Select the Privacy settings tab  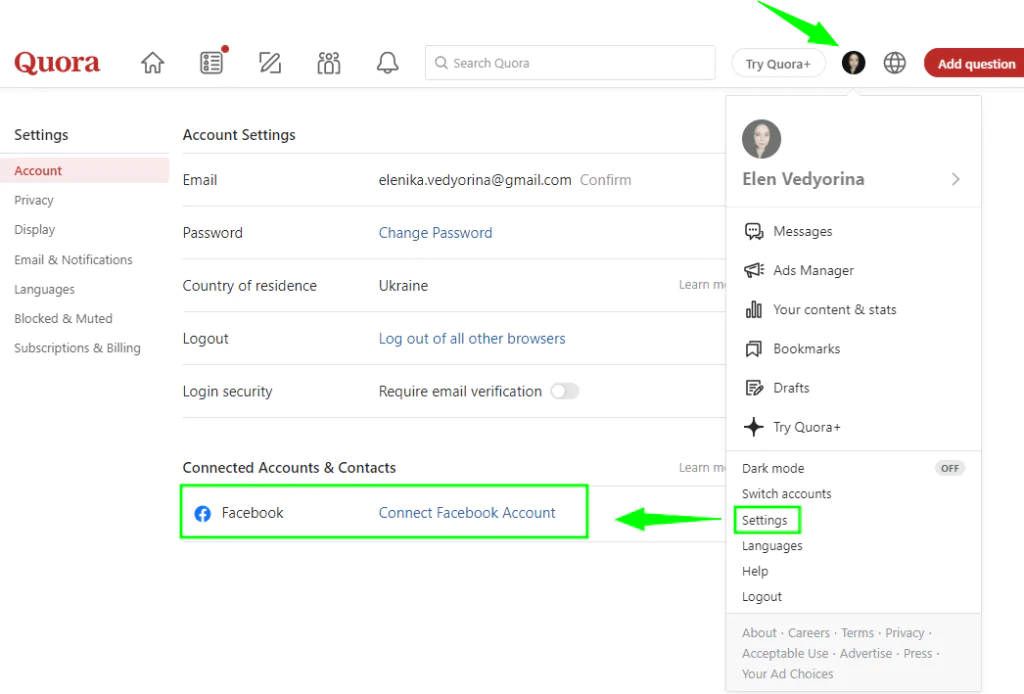(34, 200)
